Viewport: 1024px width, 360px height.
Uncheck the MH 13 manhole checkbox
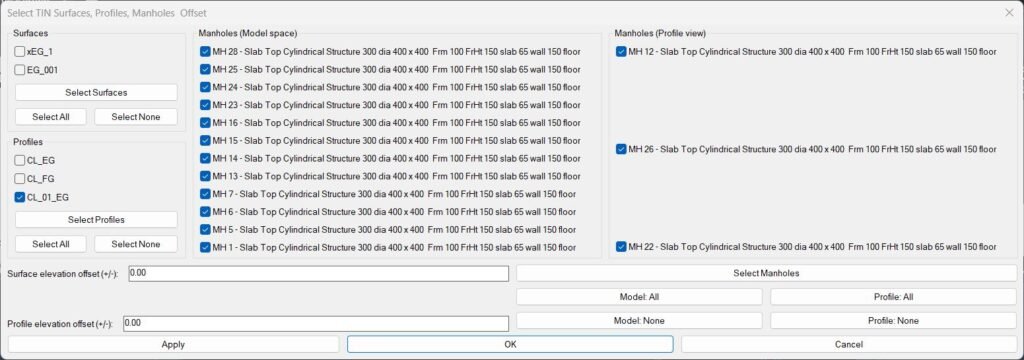205,176
